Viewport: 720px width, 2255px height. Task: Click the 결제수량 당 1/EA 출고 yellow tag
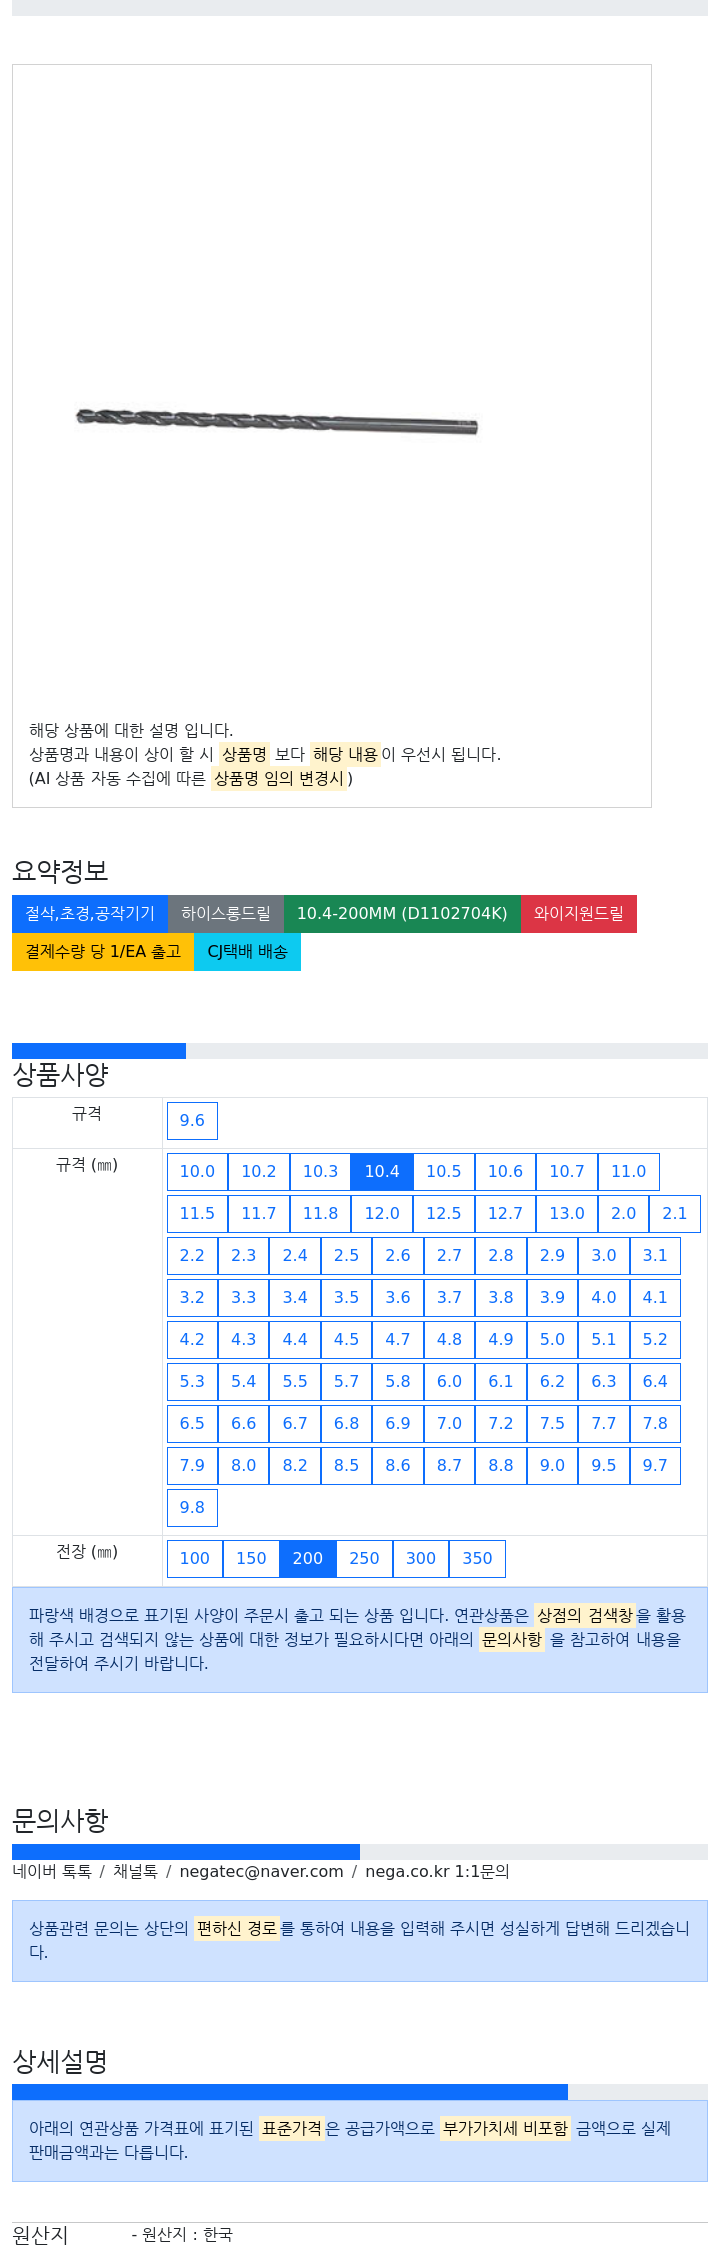[x=103, y=951]
